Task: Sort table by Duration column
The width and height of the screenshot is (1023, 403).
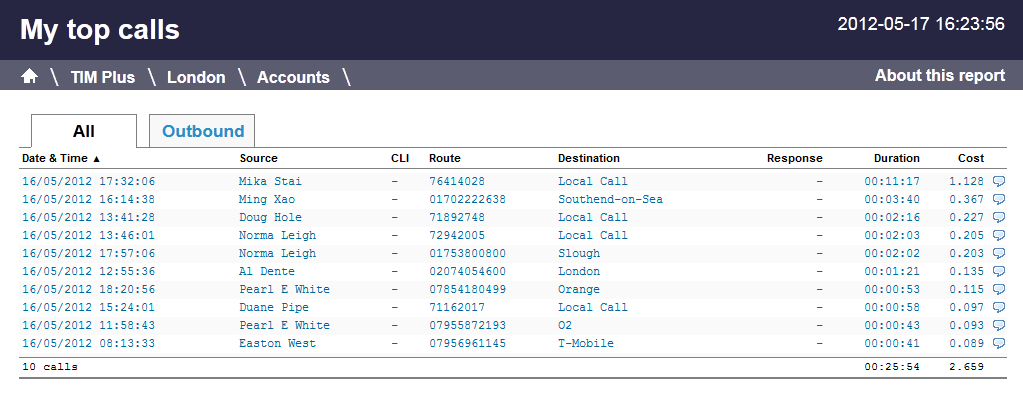Action: point(896,158)
